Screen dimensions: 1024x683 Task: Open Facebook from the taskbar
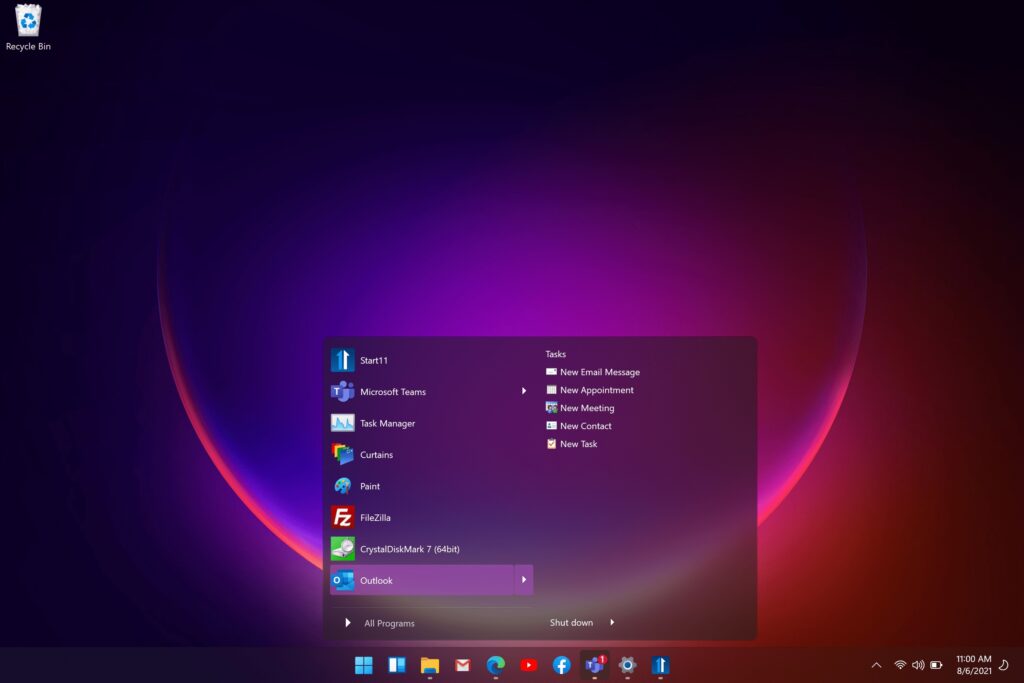tap(562, 665)
